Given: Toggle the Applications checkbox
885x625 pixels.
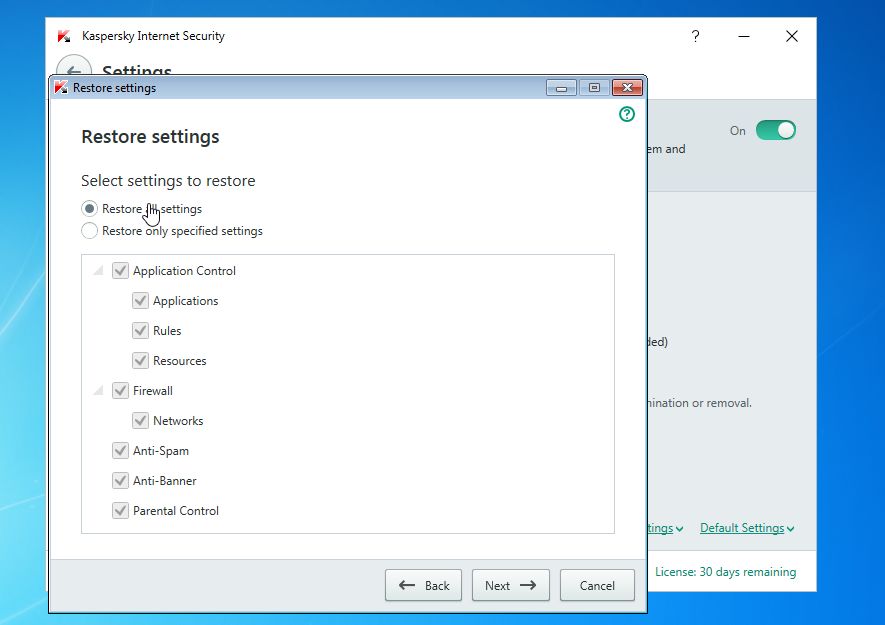Looking at the screenshot, I should 141,300.
